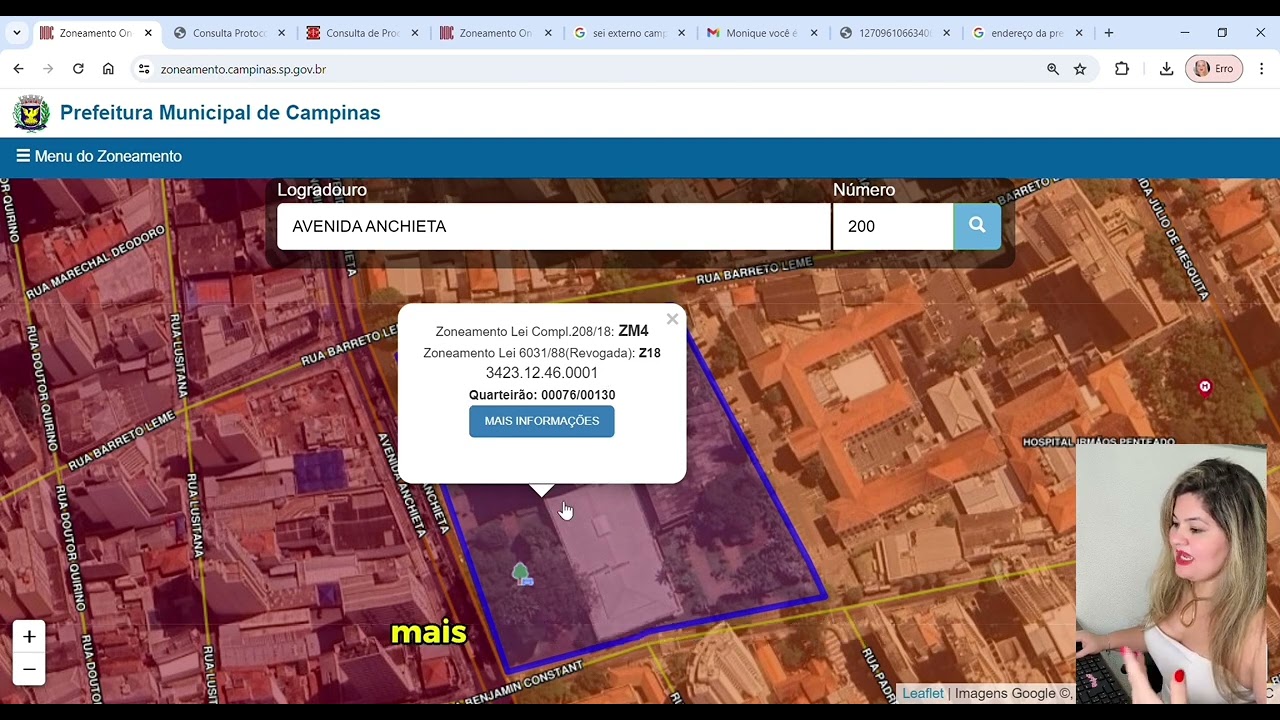Open the page zoom magnifier icon

[x=1053, y=69]
